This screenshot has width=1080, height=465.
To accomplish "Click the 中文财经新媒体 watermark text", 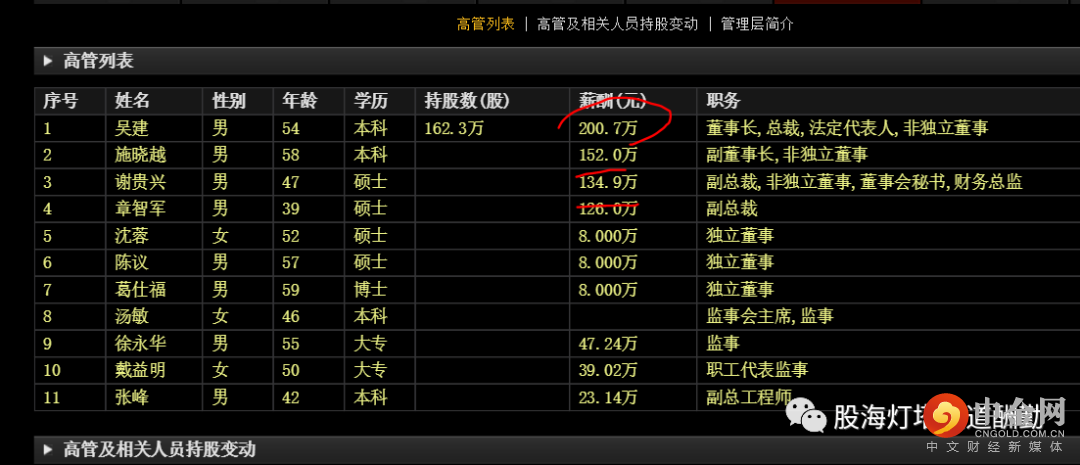I will 995,447.
